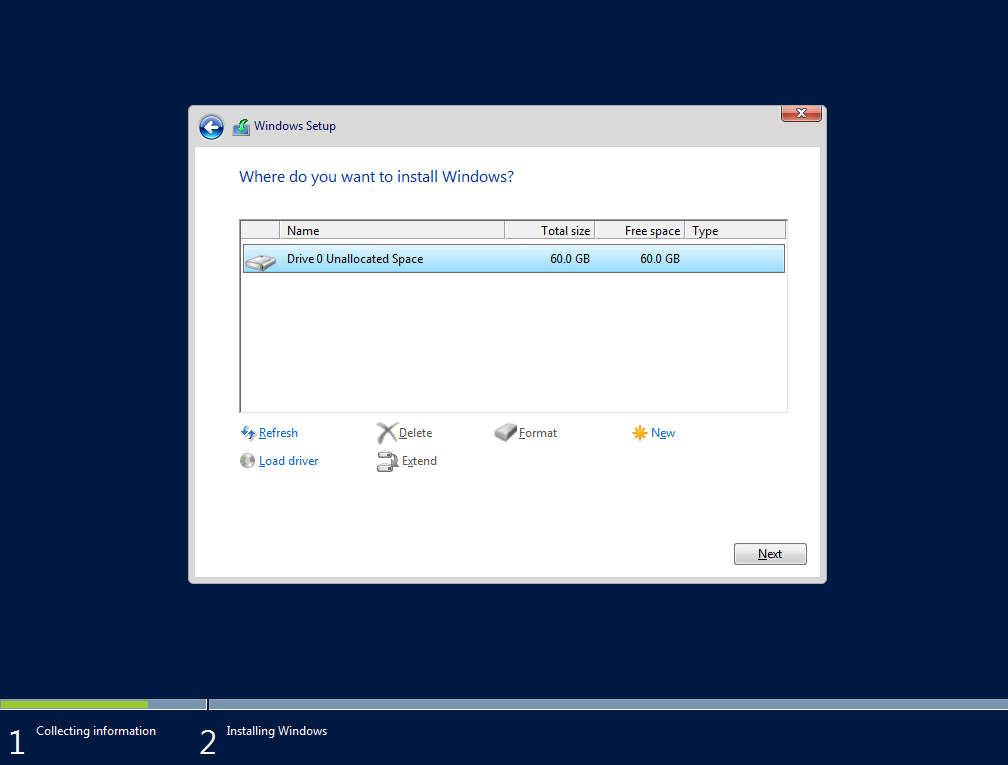Click the Collecting information step label
1008x765 pixels.
click(96, 731)
